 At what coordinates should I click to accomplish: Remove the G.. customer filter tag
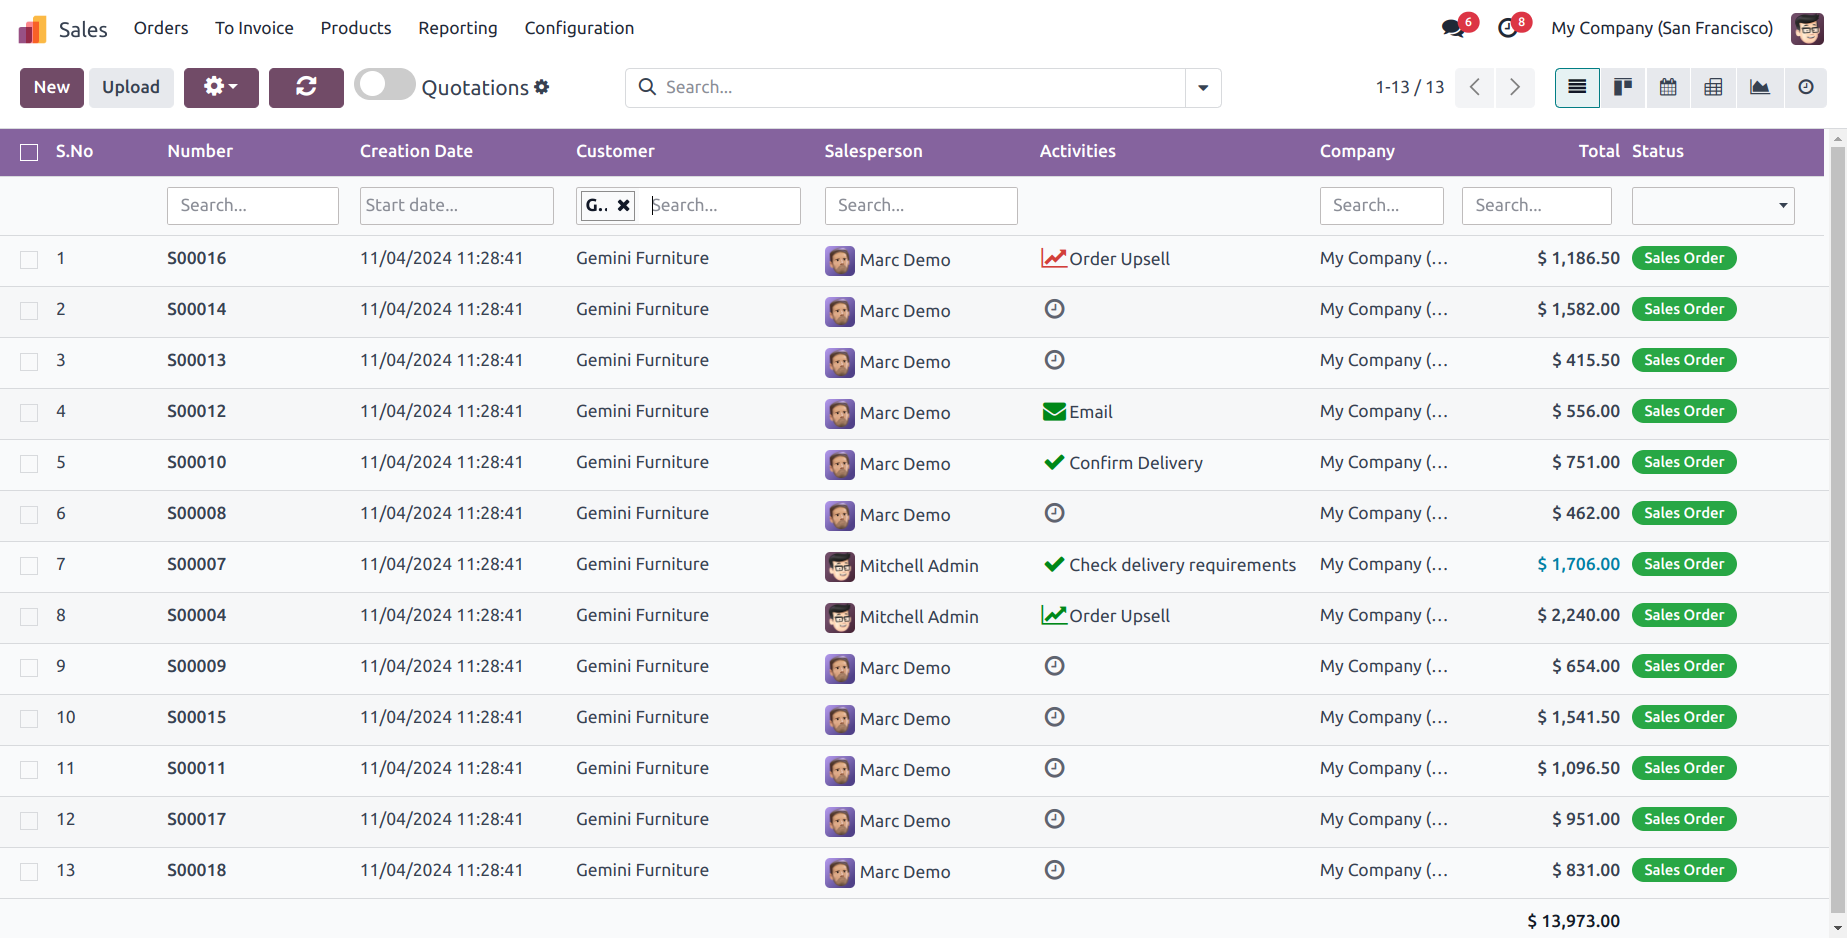(623, 205)
